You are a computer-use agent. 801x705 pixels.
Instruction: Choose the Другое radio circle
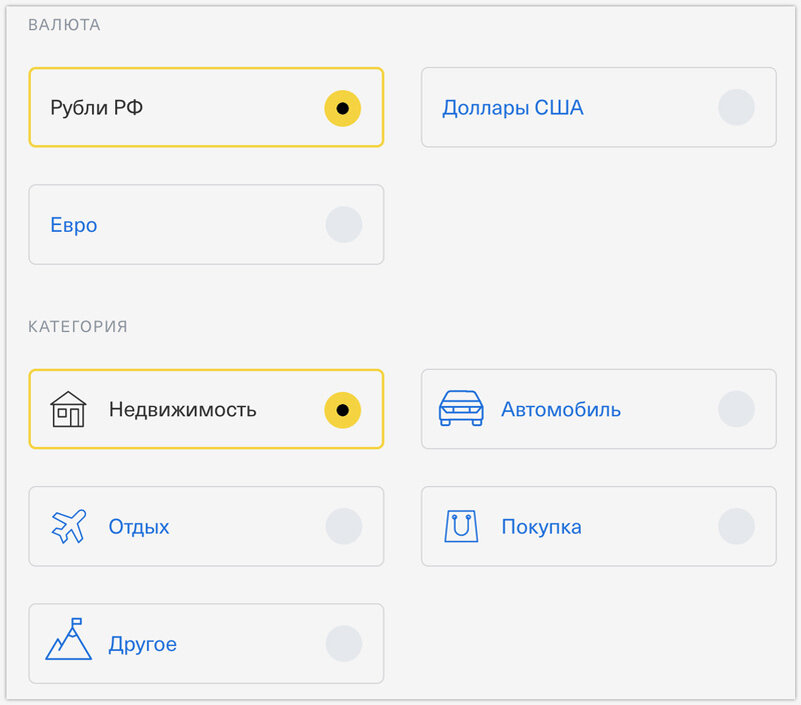click(344, 644)
